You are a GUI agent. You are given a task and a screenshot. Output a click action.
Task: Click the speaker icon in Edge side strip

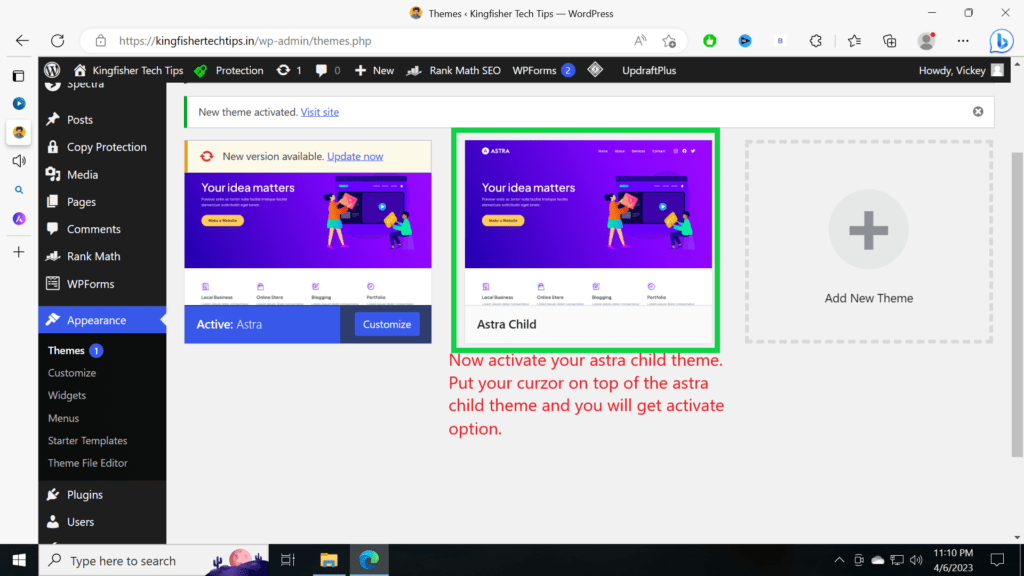(19, 161)
